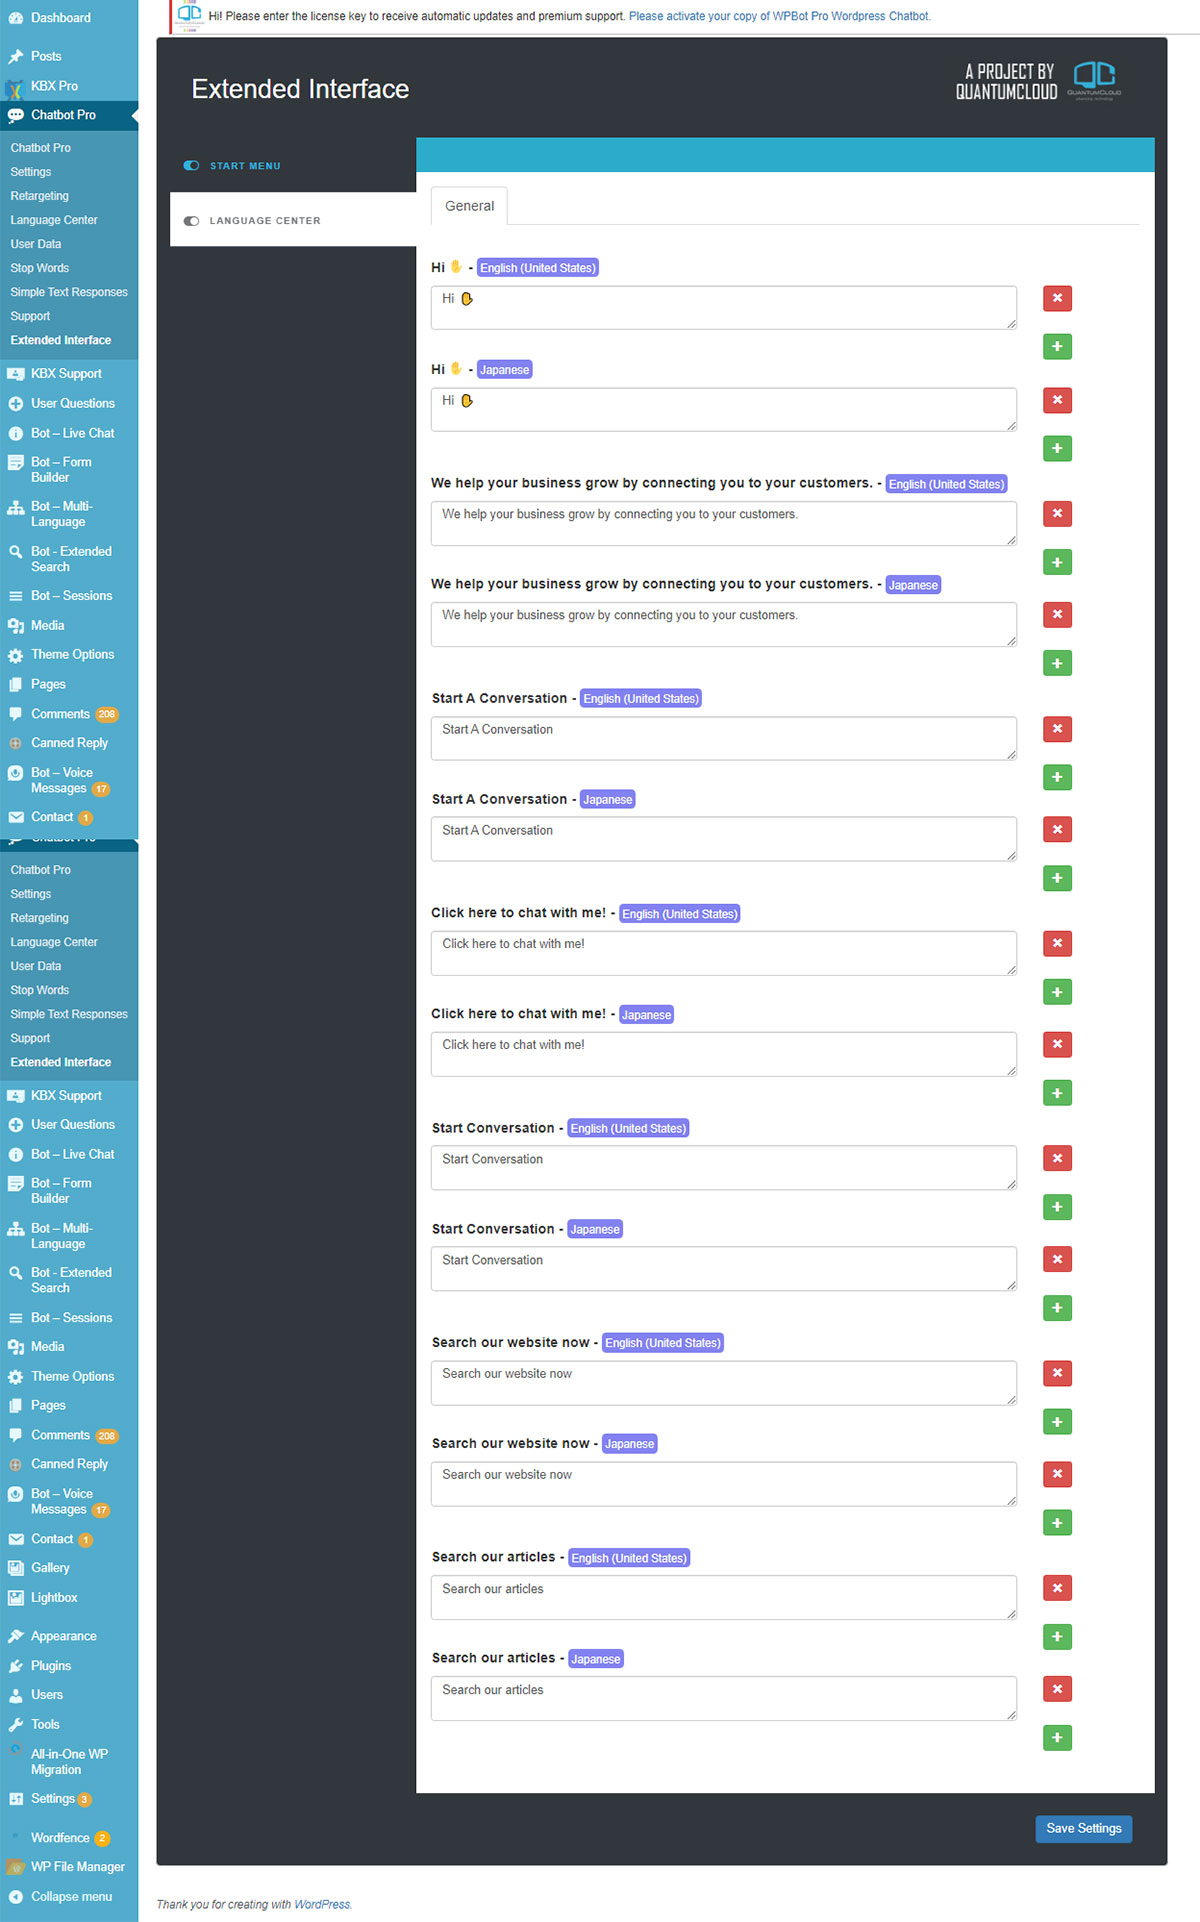This screenshot has height=1922, width=1200.
Task: Add below 'Start Conversation' Japanese field
Action: (x=1057, y=1308)
